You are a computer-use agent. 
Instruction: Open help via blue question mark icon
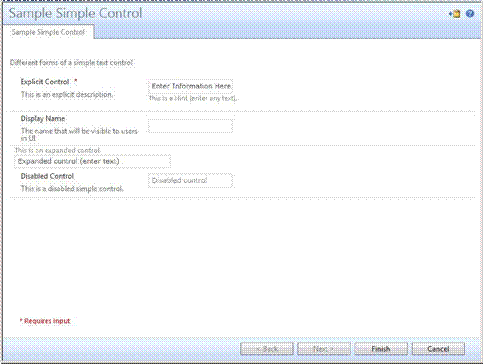470,14
